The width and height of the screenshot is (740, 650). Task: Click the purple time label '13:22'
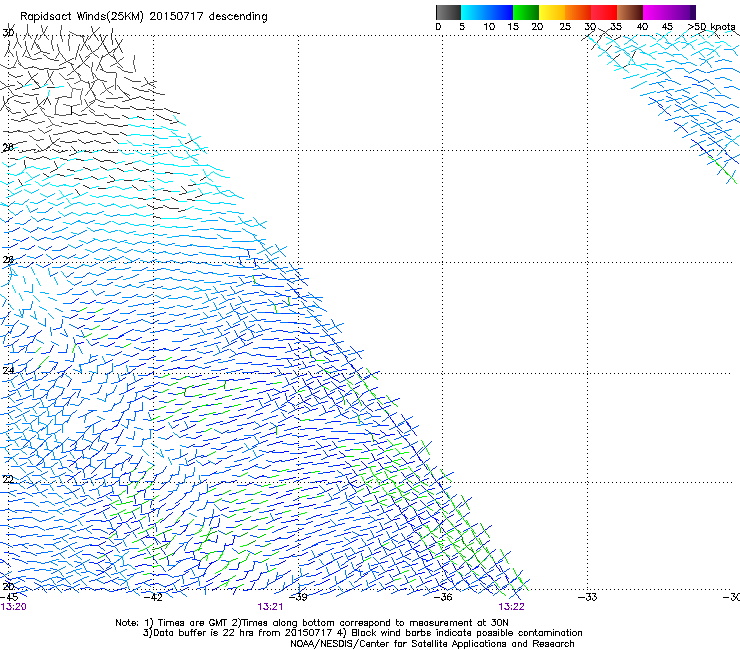pyautogui.click(x=512, y=607)
